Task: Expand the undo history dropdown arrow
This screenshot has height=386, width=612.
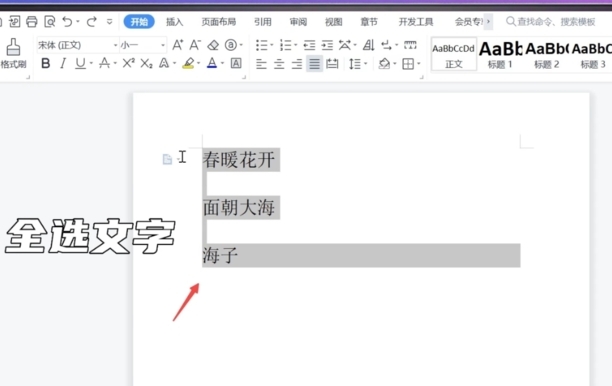Action: pos(78,21)
